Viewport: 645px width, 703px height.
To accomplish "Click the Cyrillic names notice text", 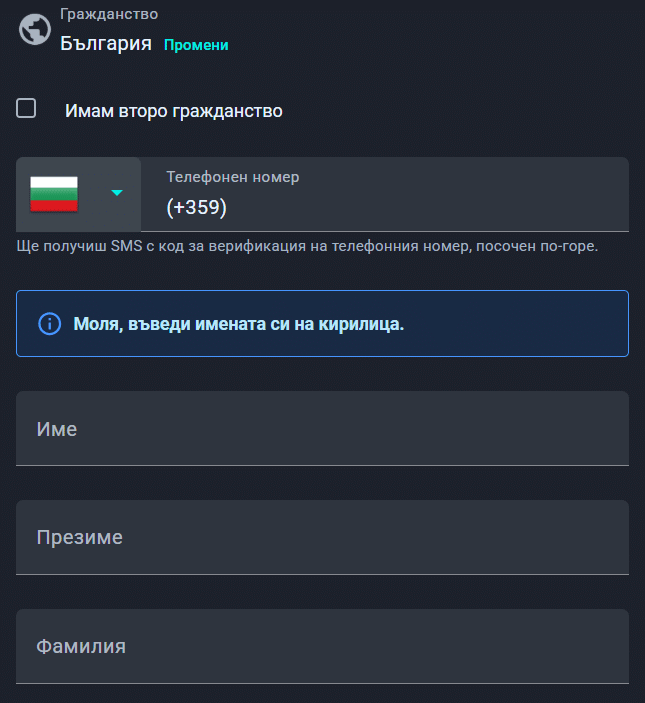I will tap(239, 324).
